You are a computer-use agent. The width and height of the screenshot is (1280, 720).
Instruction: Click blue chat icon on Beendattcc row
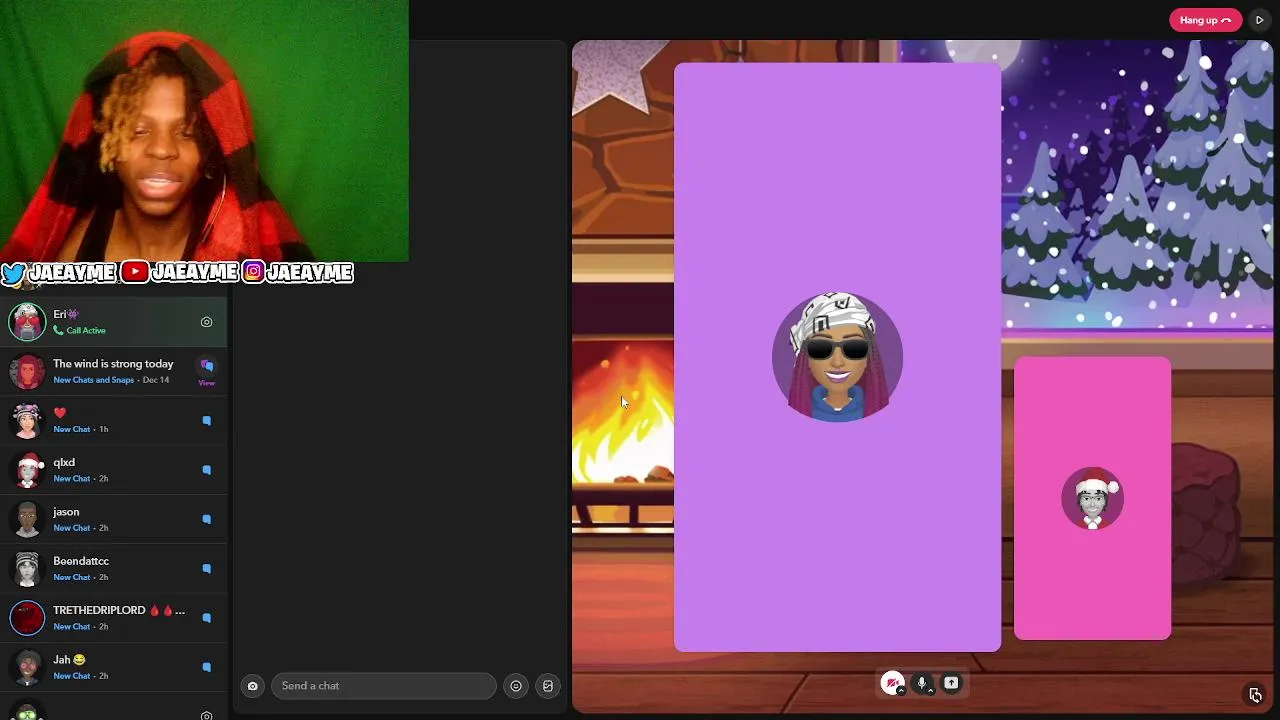207,568
